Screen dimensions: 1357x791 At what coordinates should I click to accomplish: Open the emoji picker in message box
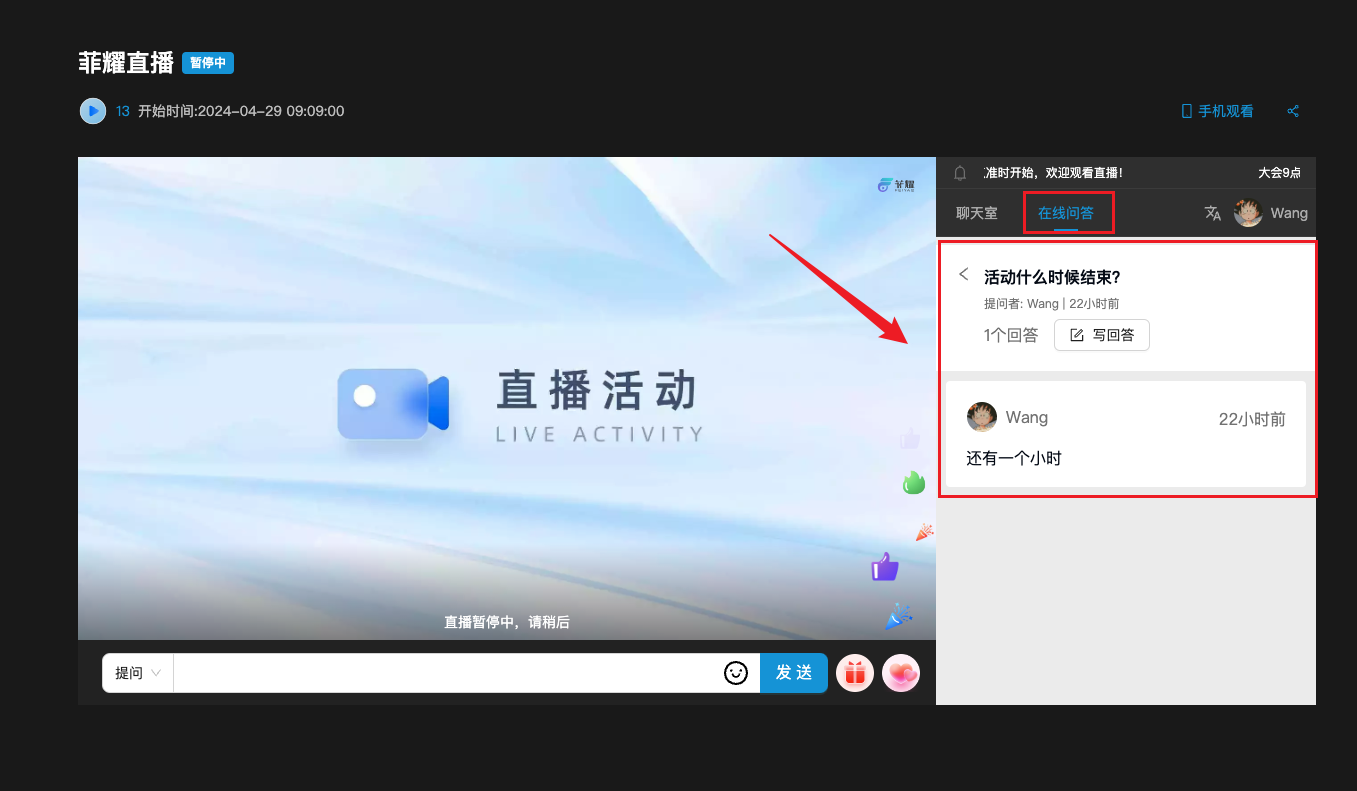tap(736, 673)
